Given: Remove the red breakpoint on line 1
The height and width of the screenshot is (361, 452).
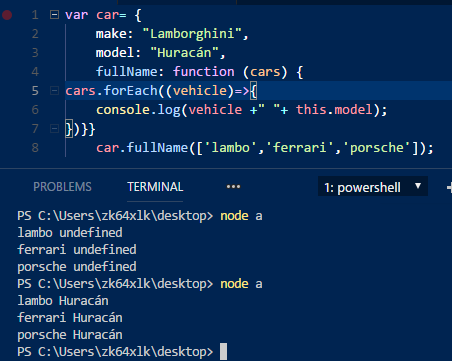Looking at the screenshot, I should tap(7, 15).
